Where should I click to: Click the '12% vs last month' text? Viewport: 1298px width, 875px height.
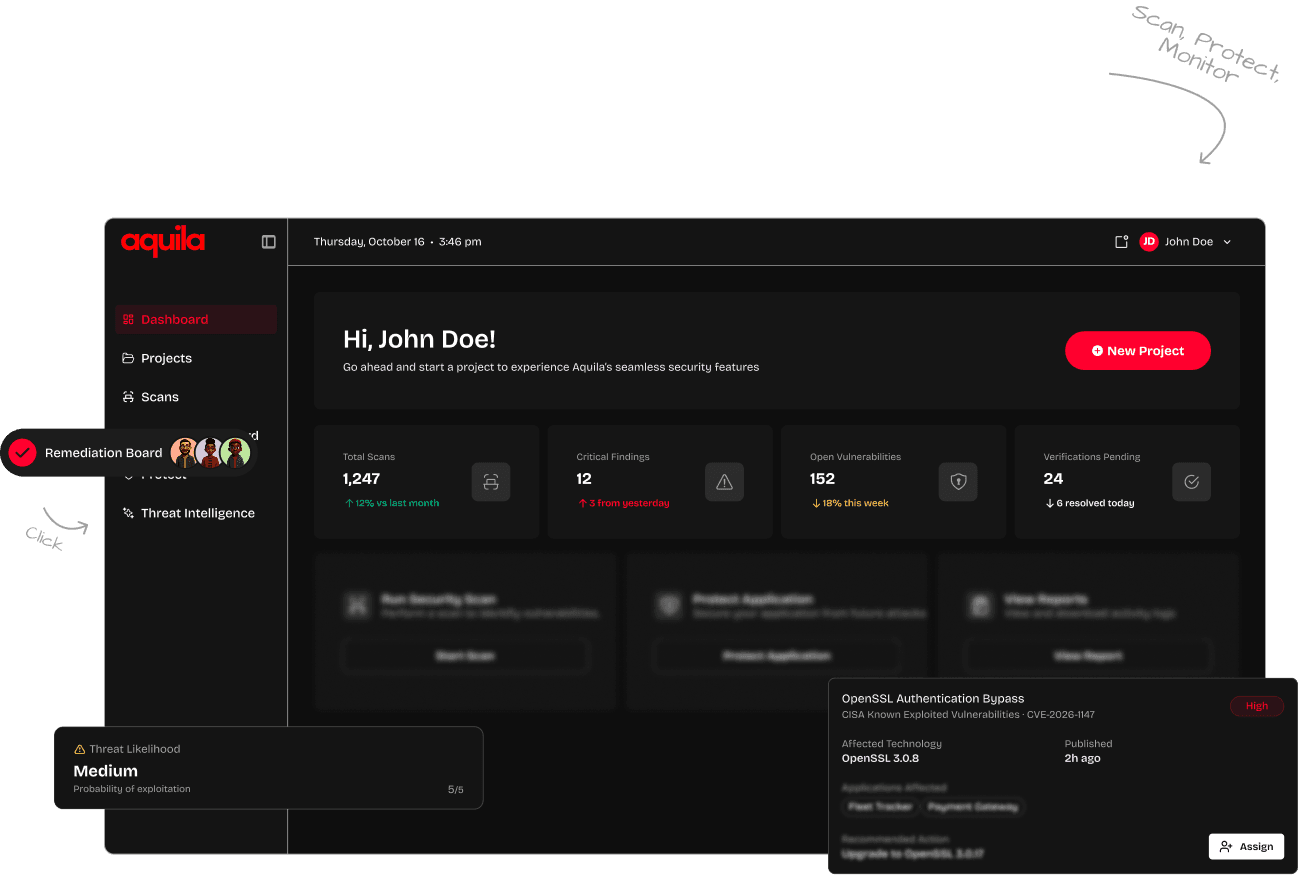coord(397,503)
